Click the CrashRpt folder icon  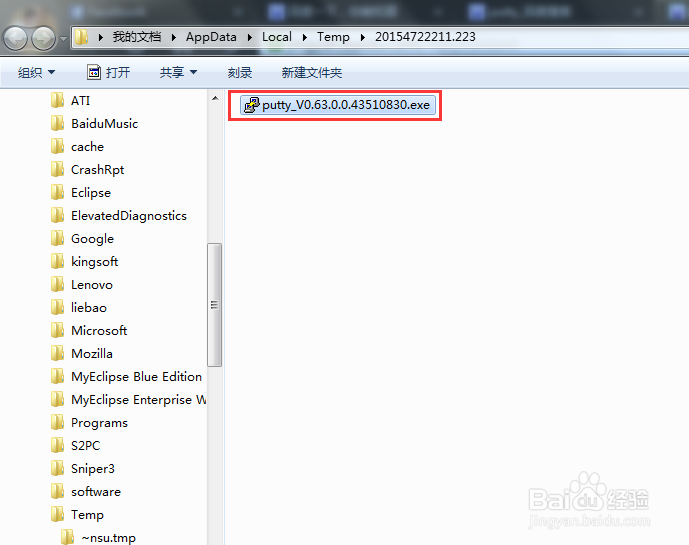click(58, 169)
